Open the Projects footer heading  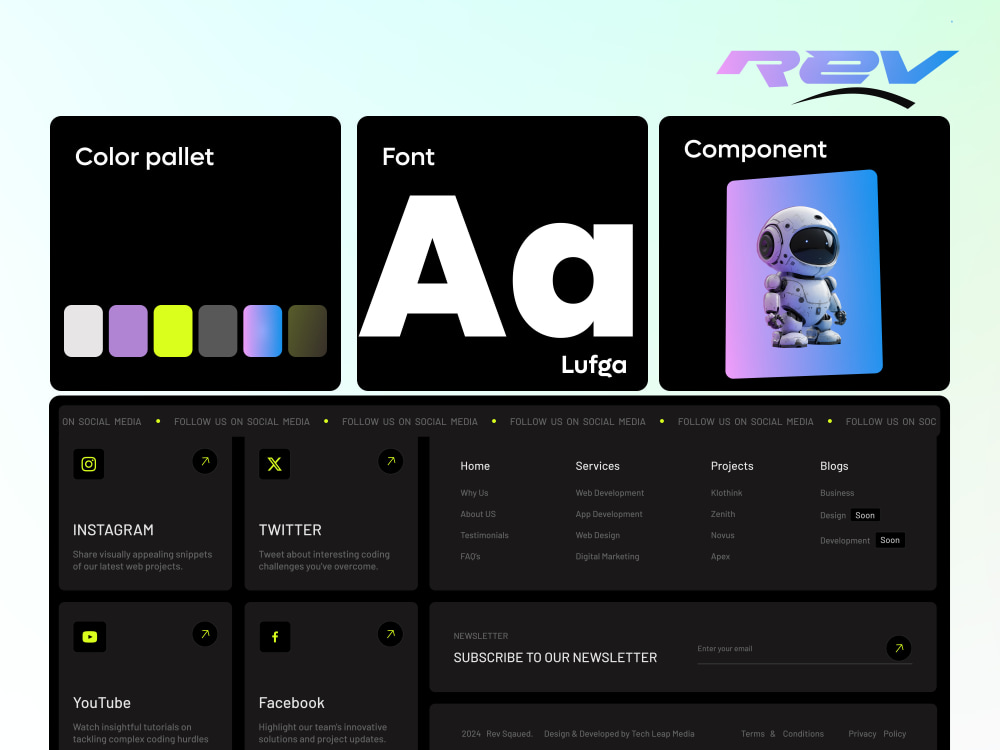point(732,466)
